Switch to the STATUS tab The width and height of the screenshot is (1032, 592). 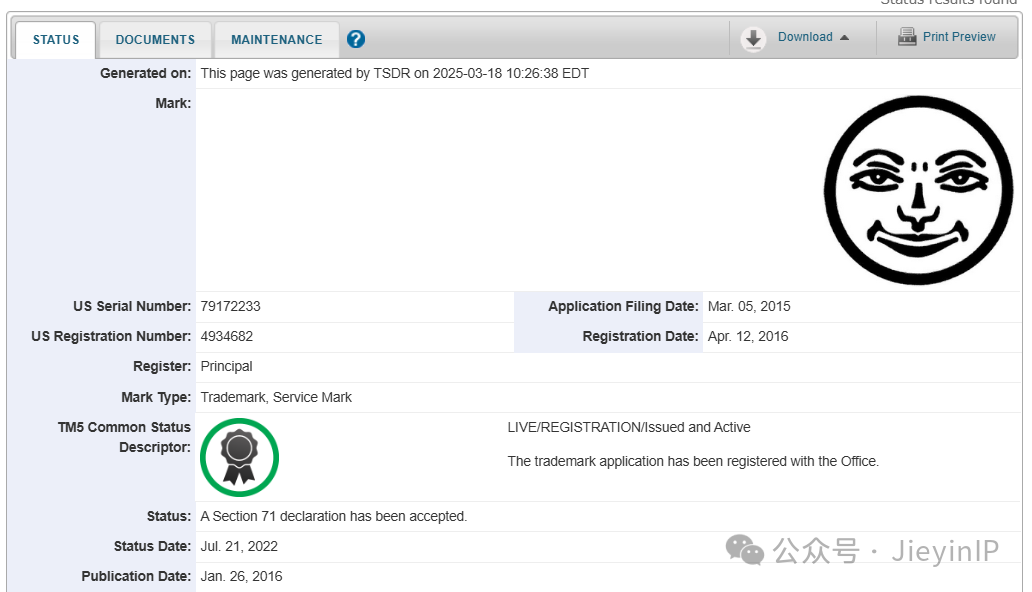[56, 40]
